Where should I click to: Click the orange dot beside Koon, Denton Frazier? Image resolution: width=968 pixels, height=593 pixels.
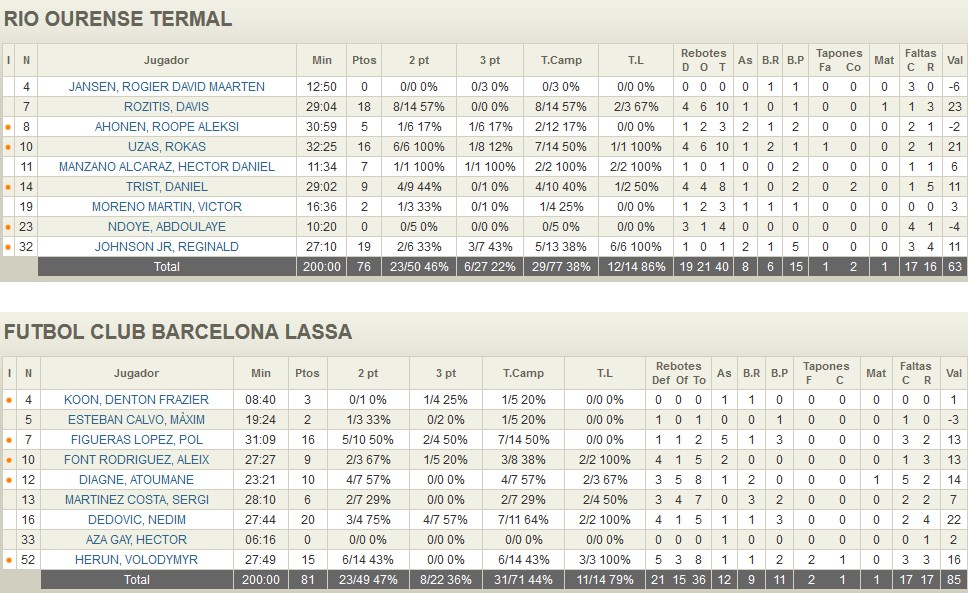(x=9, y=400)
